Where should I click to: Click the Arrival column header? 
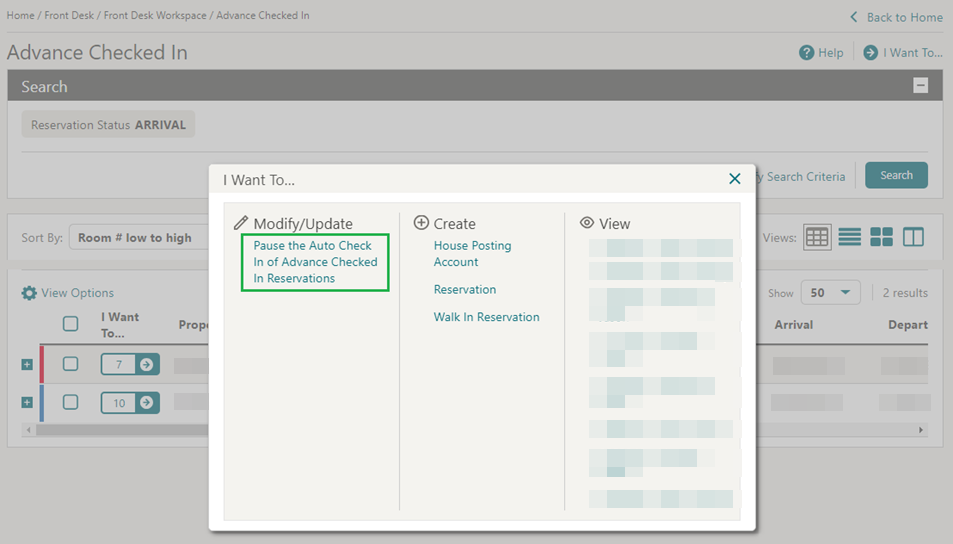click(793, 325)
